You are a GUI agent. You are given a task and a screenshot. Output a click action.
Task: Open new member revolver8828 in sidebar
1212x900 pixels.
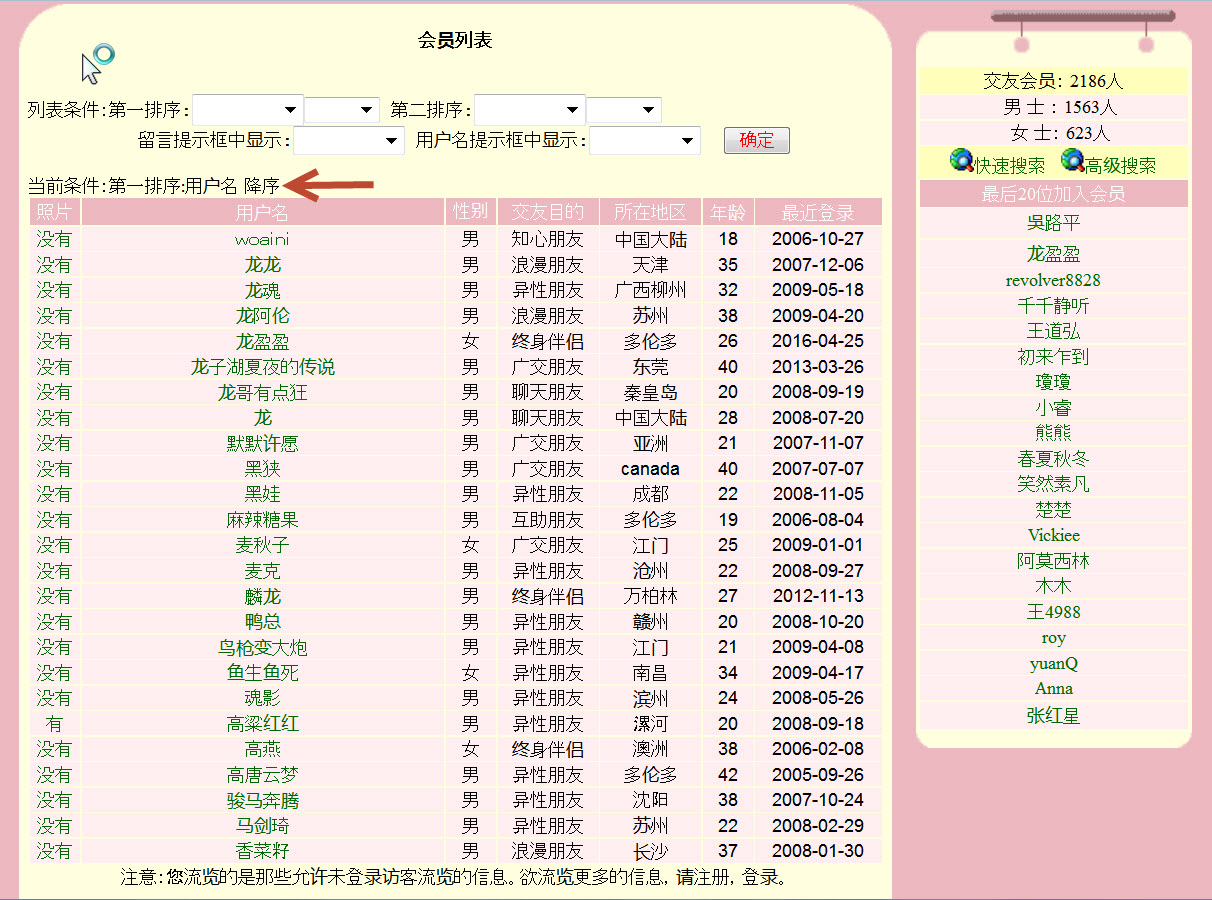pyautogui.click(x=1053, y=280)
